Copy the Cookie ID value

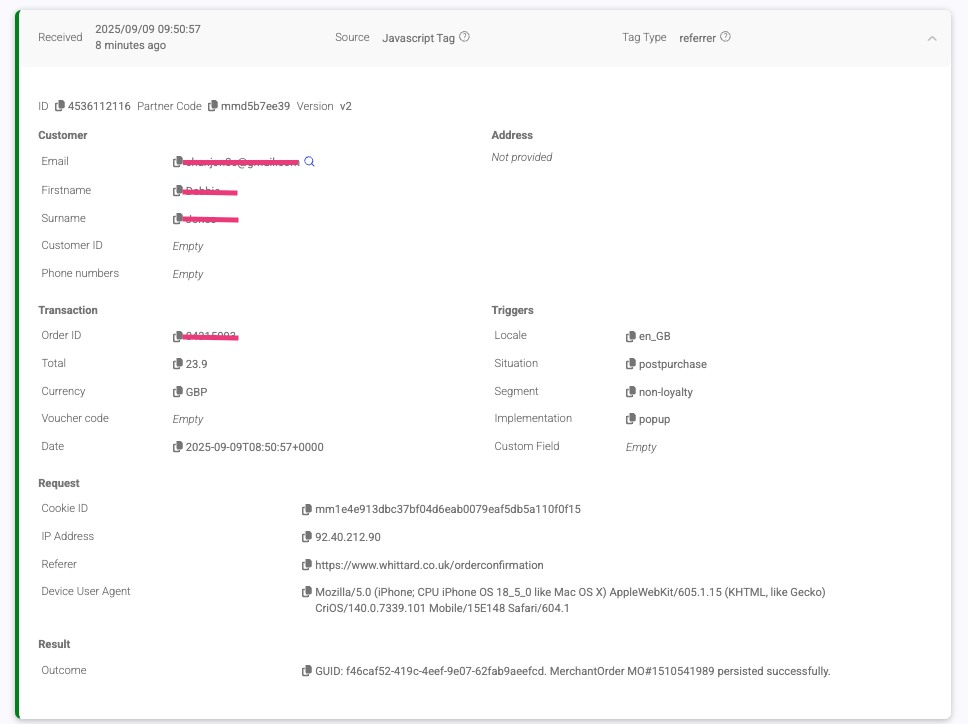click(307, 510)
